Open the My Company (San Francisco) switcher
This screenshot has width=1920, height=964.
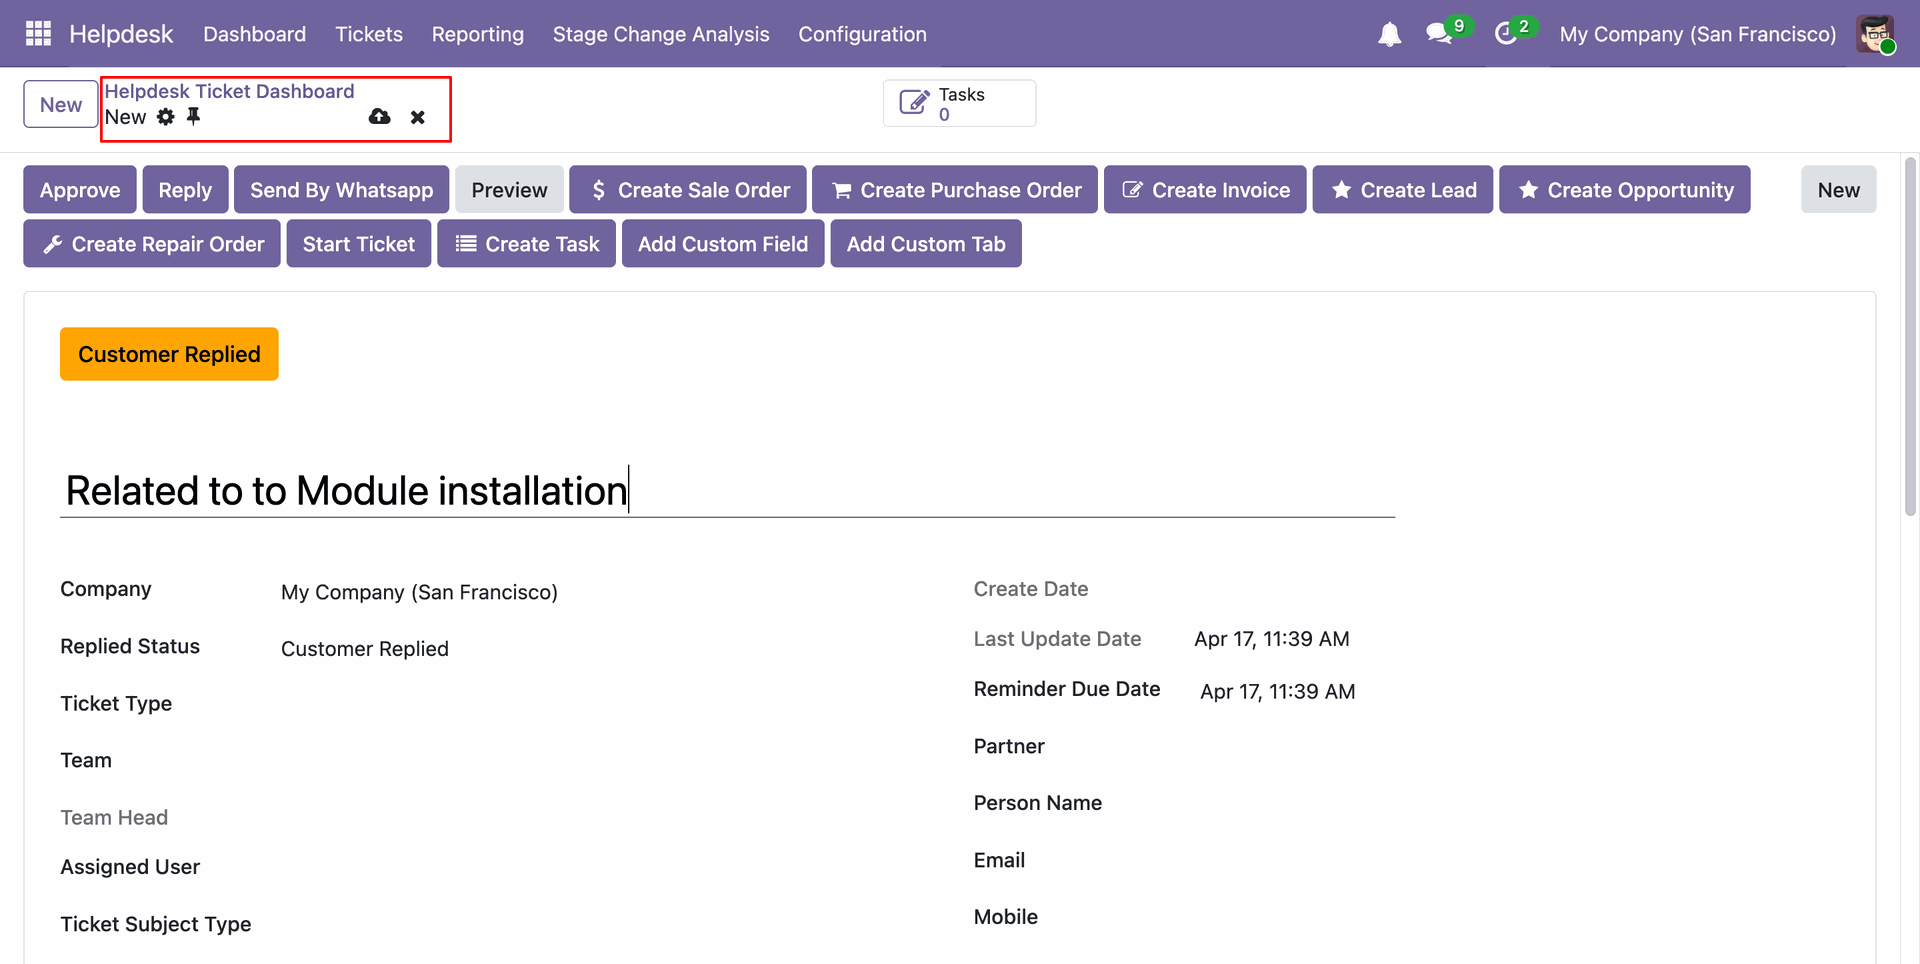tap(1697, 34)
